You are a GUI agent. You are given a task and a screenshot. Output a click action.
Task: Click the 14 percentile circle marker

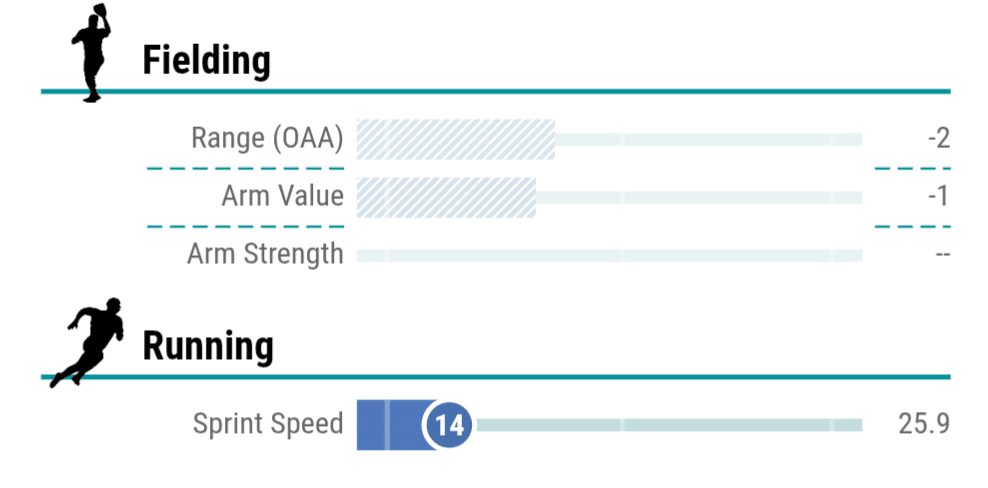(450, 425)
